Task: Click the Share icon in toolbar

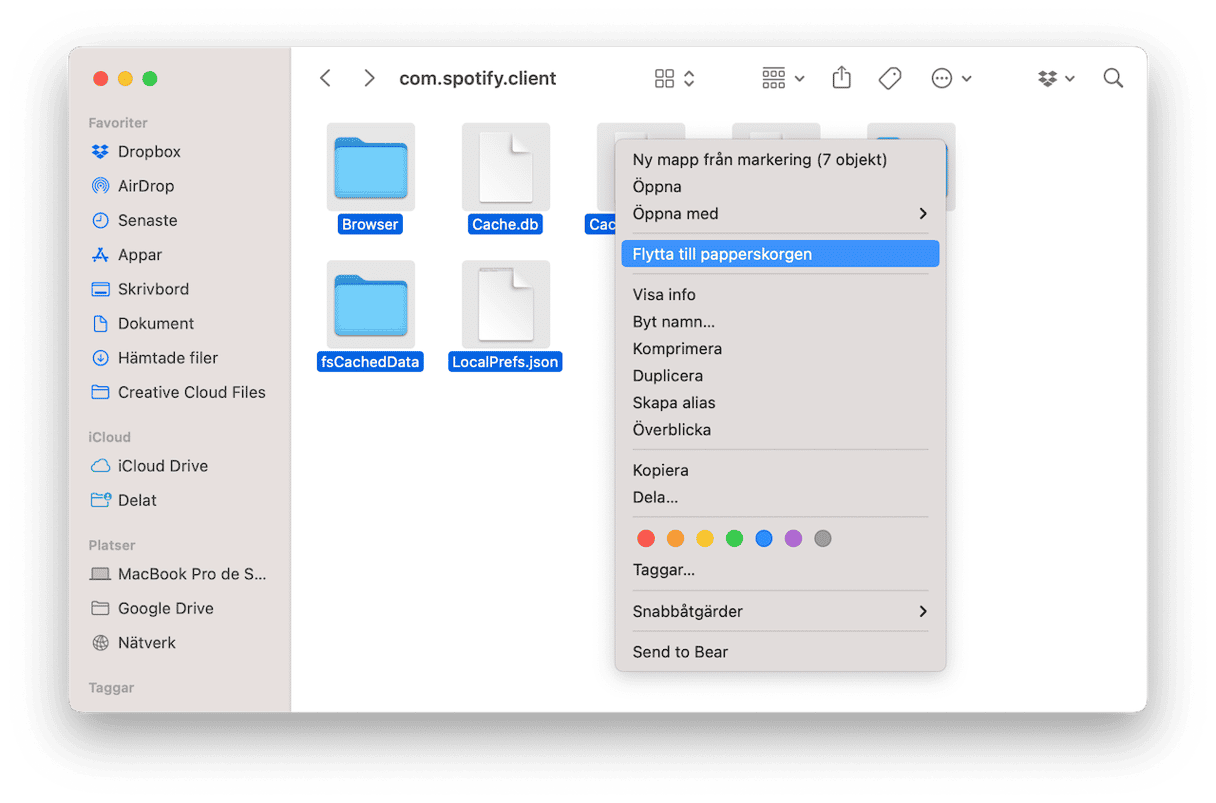Action: click(841, 78)
